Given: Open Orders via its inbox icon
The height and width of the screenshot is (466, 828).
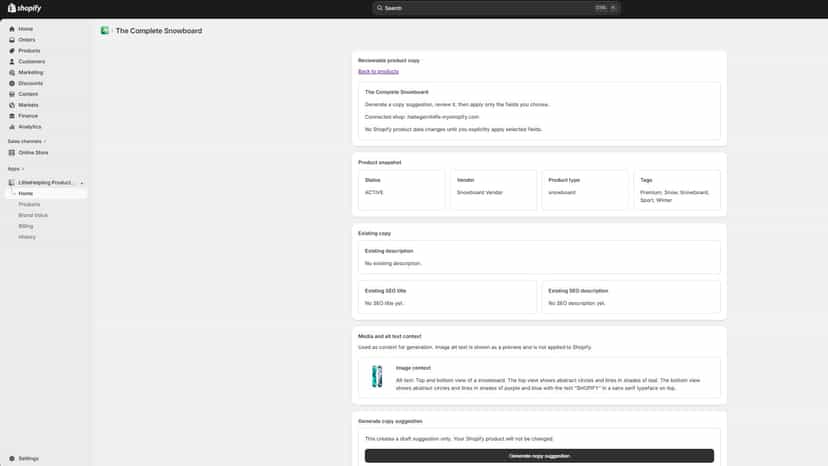Looking at the screenshot, I should coord(12,40).
